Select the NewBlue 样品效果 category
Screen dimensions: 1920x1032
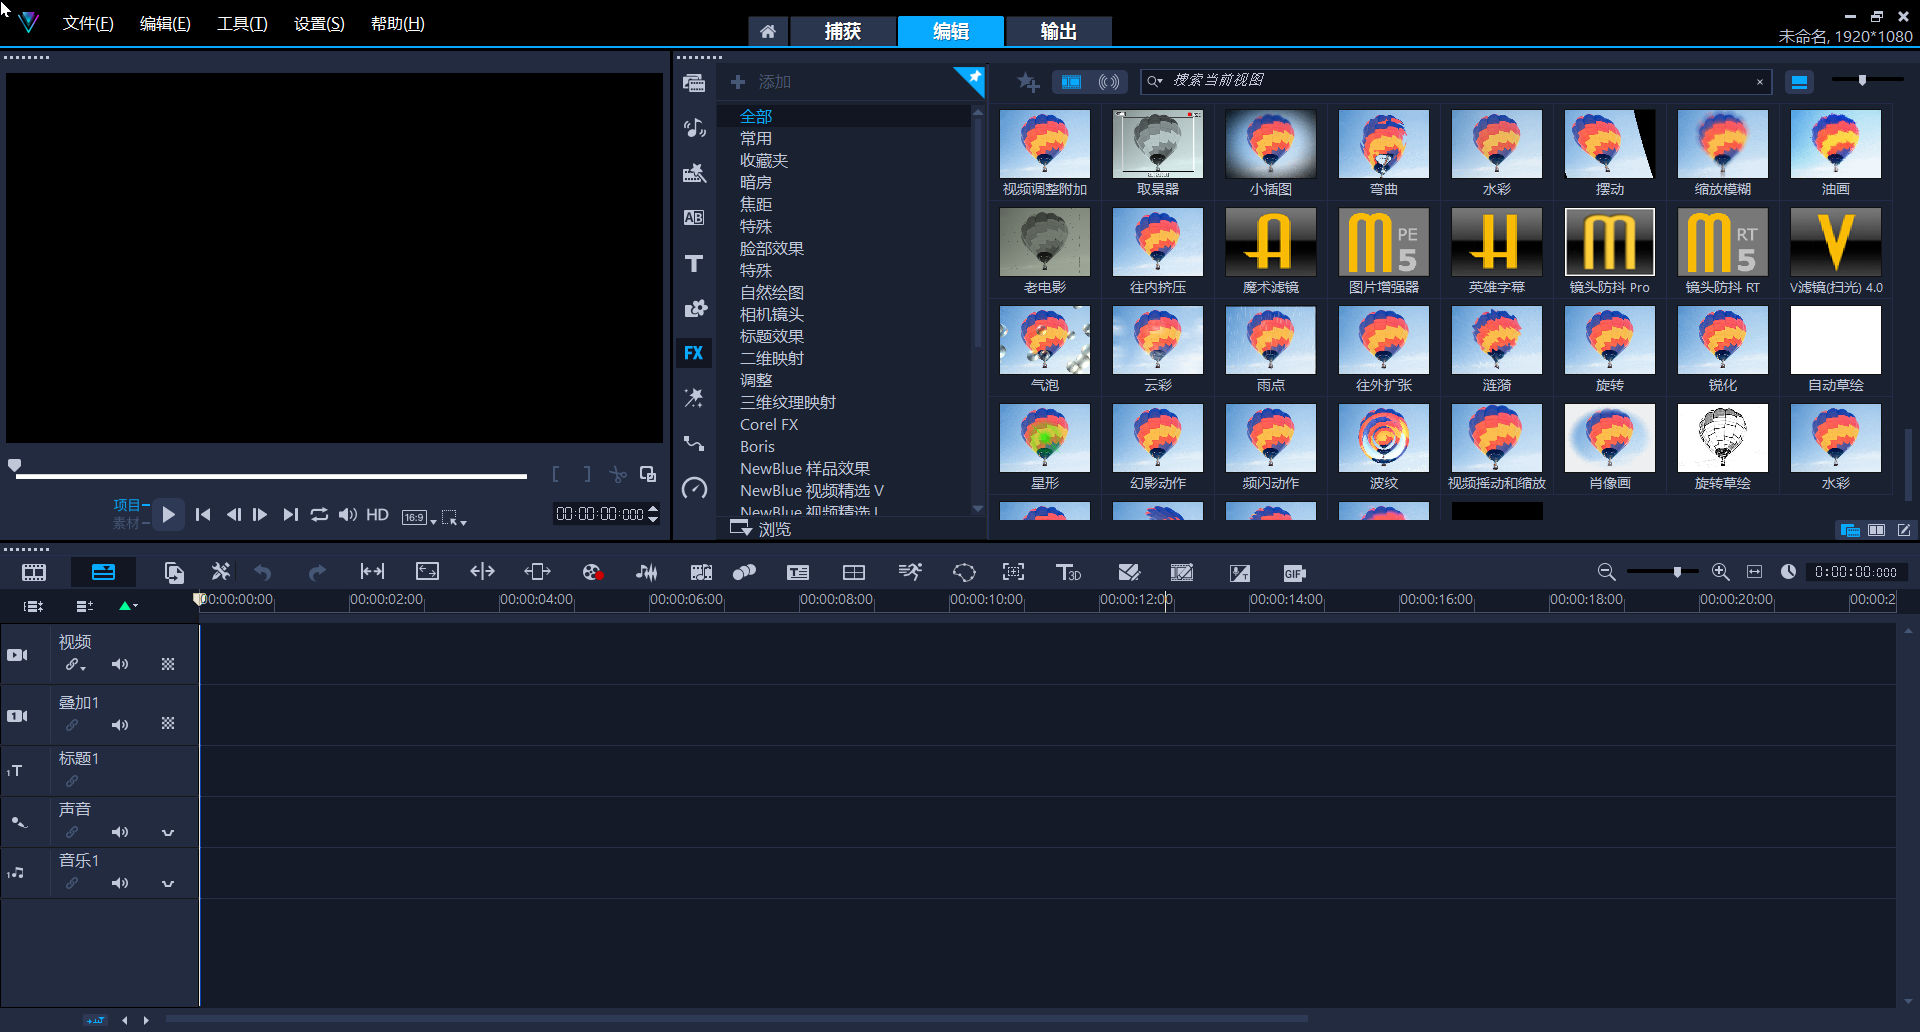805,468
